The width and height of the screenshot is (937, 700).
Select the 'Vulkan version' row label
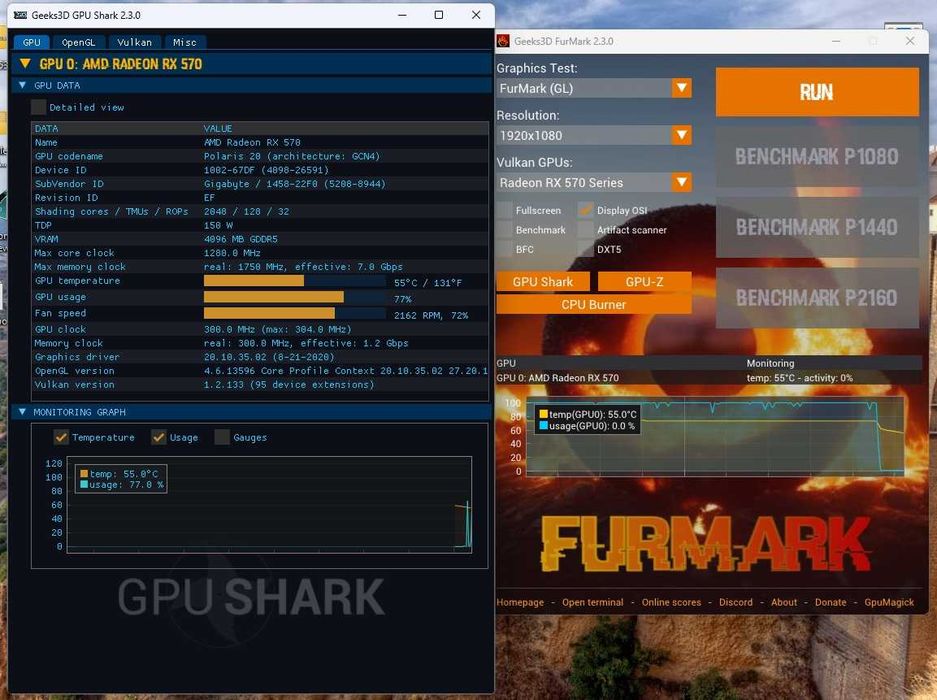(x=75, y=384)
